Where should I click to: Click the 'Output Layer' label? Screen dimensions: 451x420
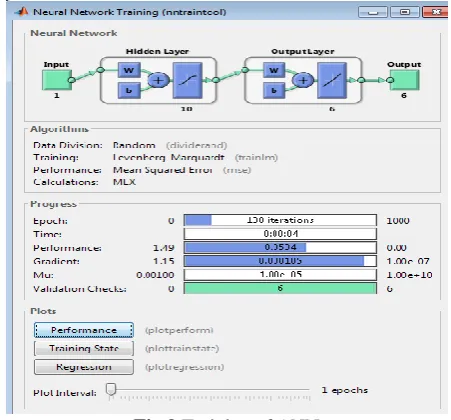click(x=303, y=51)
